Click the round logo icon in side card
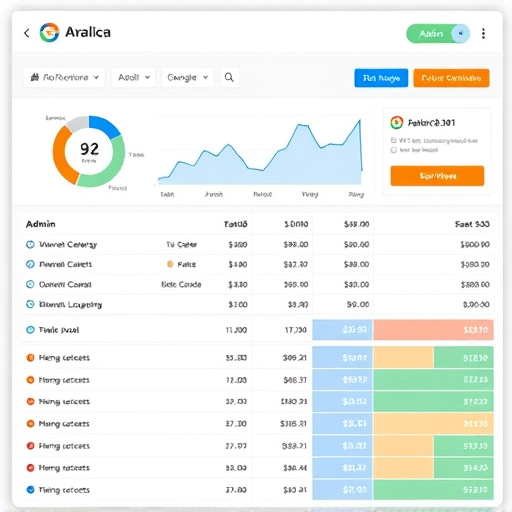The width and height of the screenshot is (512, 512). [397, 123]
